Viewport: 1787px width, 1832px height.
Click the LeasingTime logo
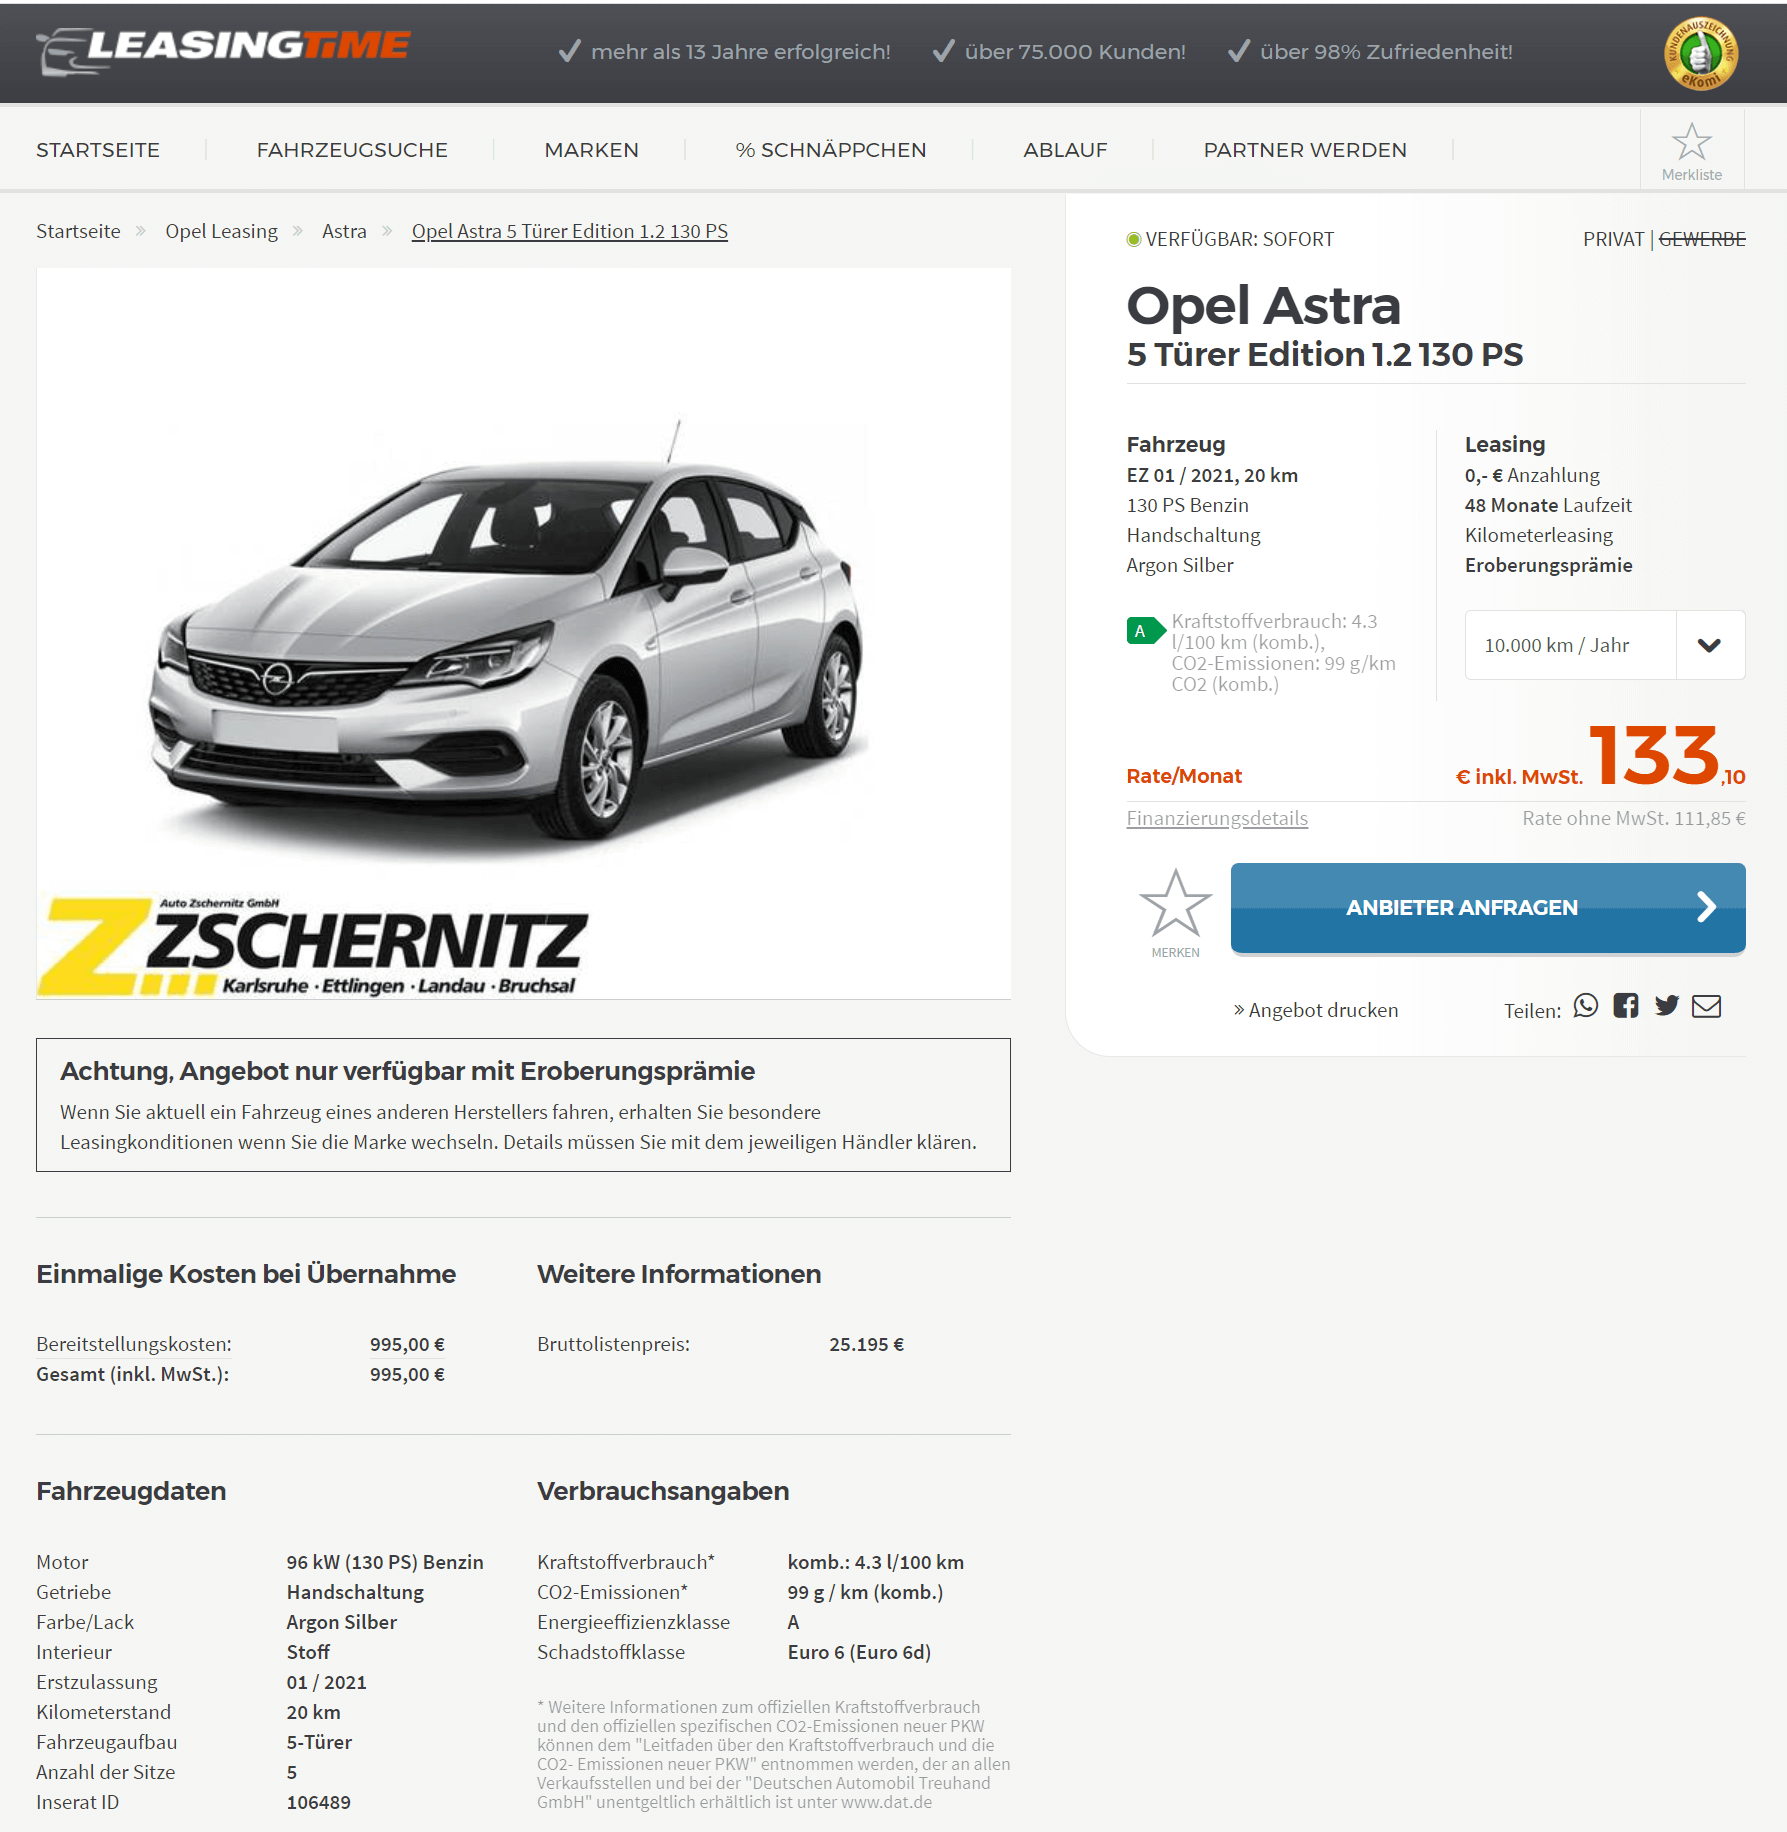pos(224,50)
